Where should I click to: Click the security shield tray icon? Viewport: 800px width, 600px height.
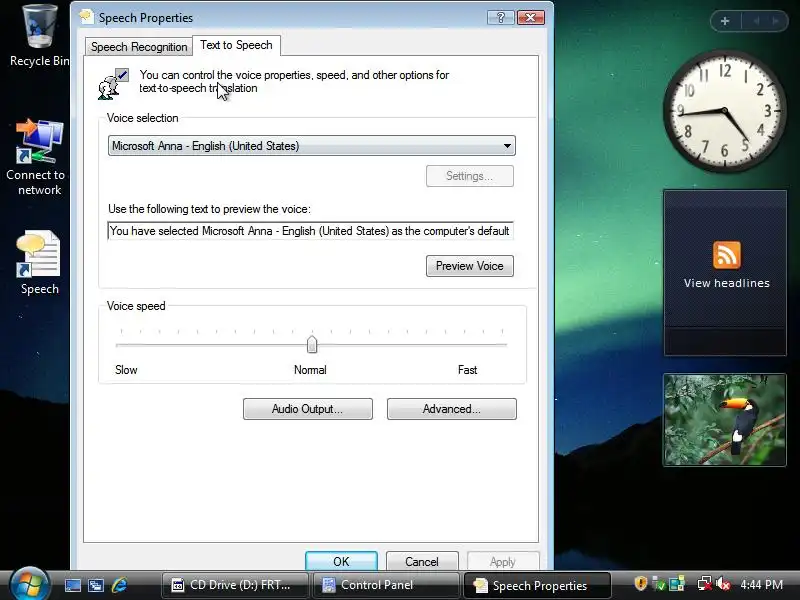640,583
